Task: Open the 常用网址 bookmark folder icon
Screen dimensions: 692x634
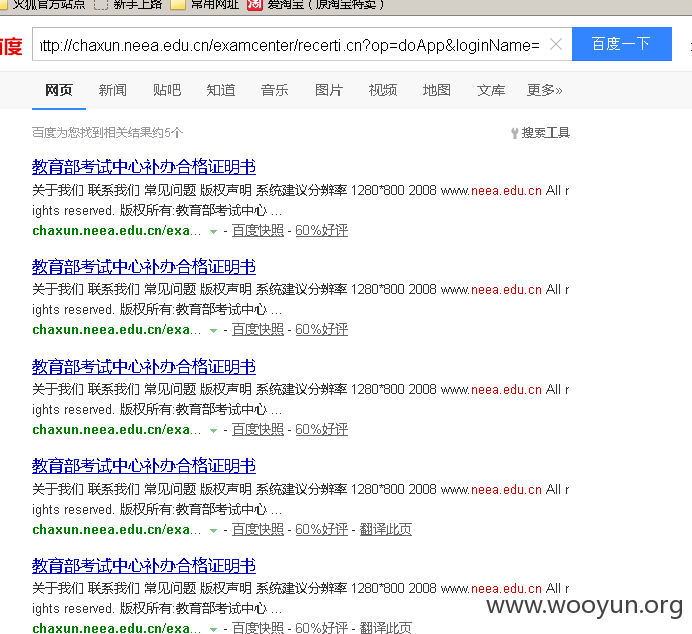Action: pyautogui.click(x=178, y=4)
